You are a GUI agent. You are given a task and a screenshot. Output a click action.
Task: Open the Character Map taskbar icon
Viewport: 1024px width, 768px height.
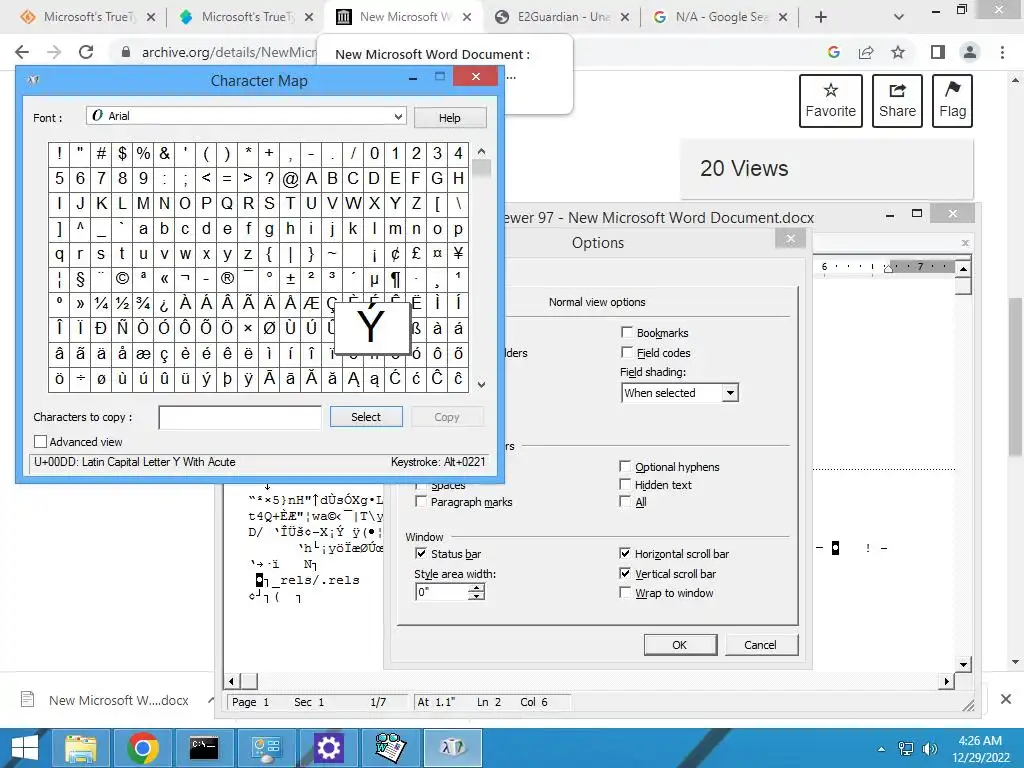click(x=453, y=748)
